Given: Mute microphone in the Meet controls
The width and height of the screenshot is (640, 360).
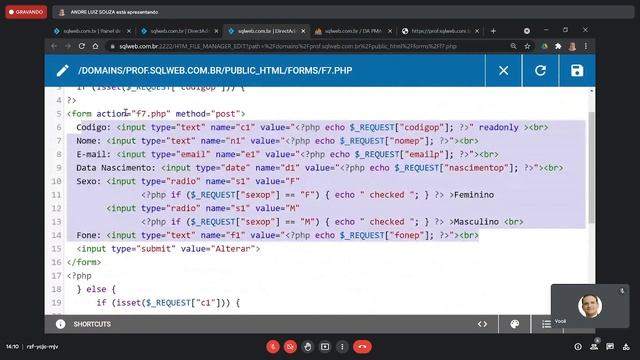Looking at the screenshot, I should [273, 347].
